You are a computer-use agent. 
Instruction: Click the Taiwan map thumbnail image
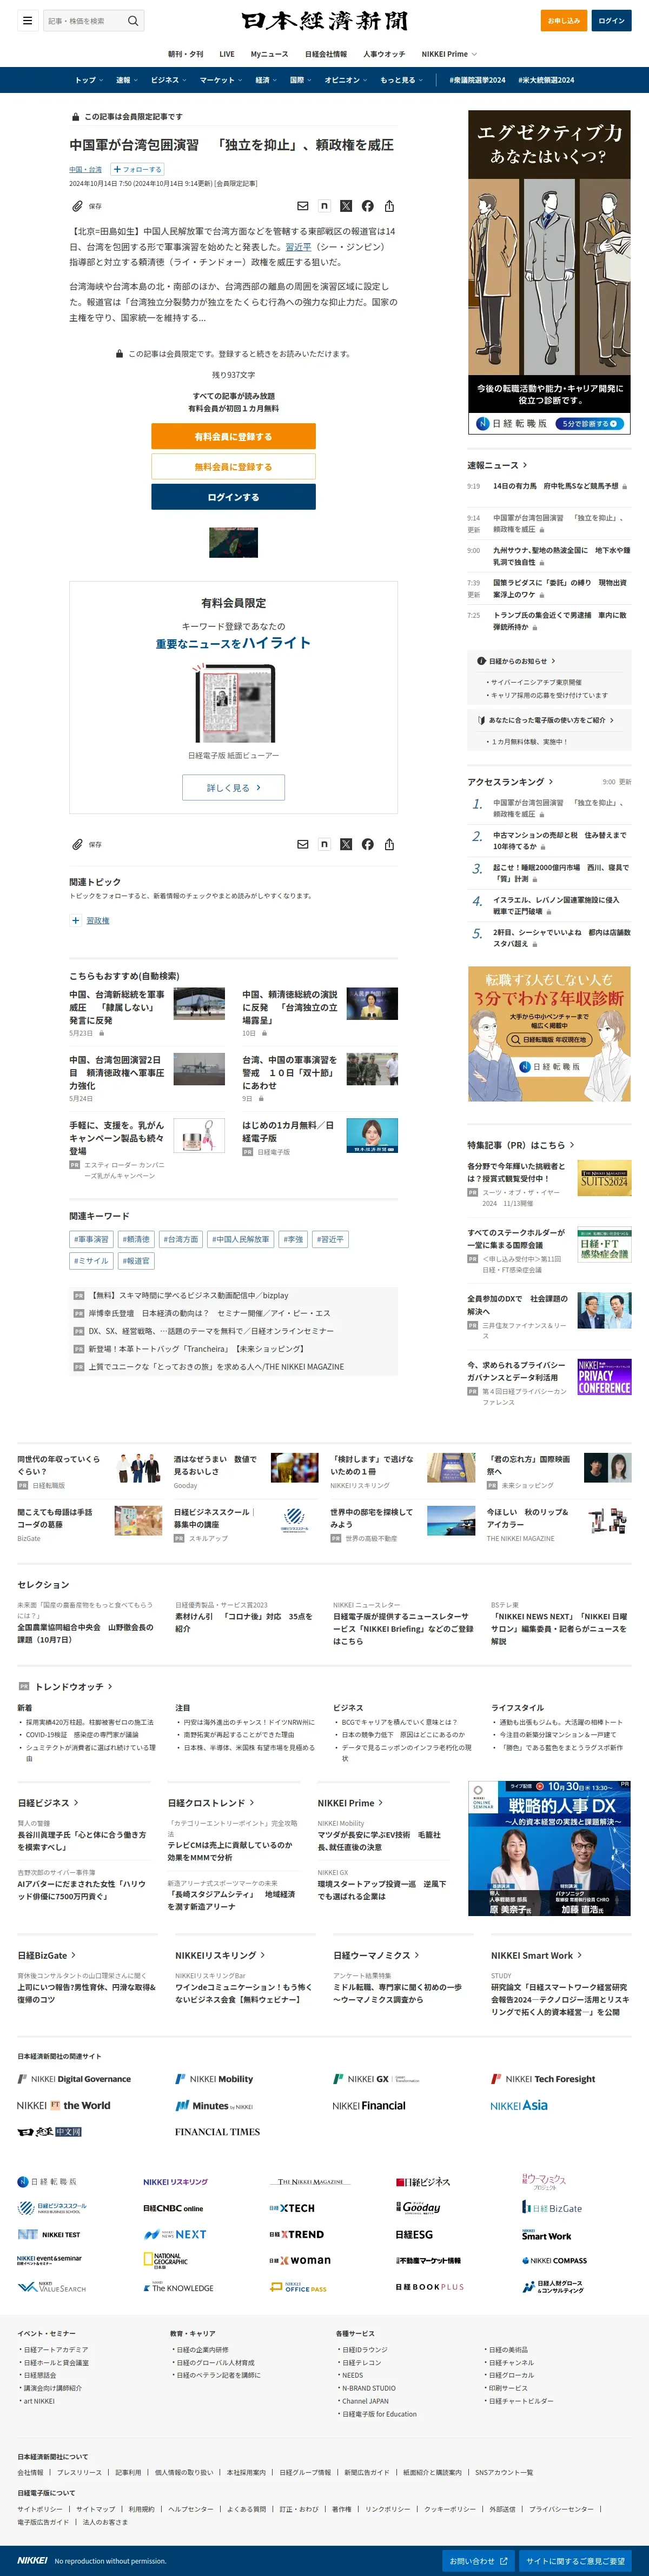point(233,542)
